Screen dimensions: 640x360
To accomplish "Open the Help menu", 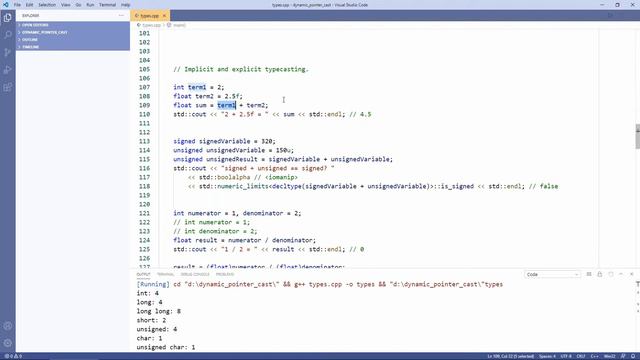I will click(x=126, y=5).
